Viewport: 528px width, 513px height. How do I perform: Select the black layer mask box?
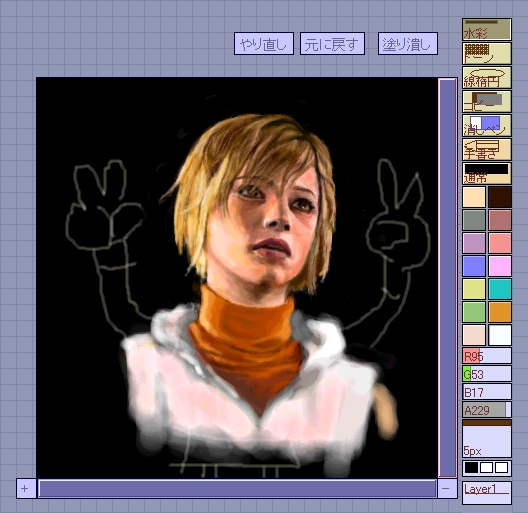(471, 468)
